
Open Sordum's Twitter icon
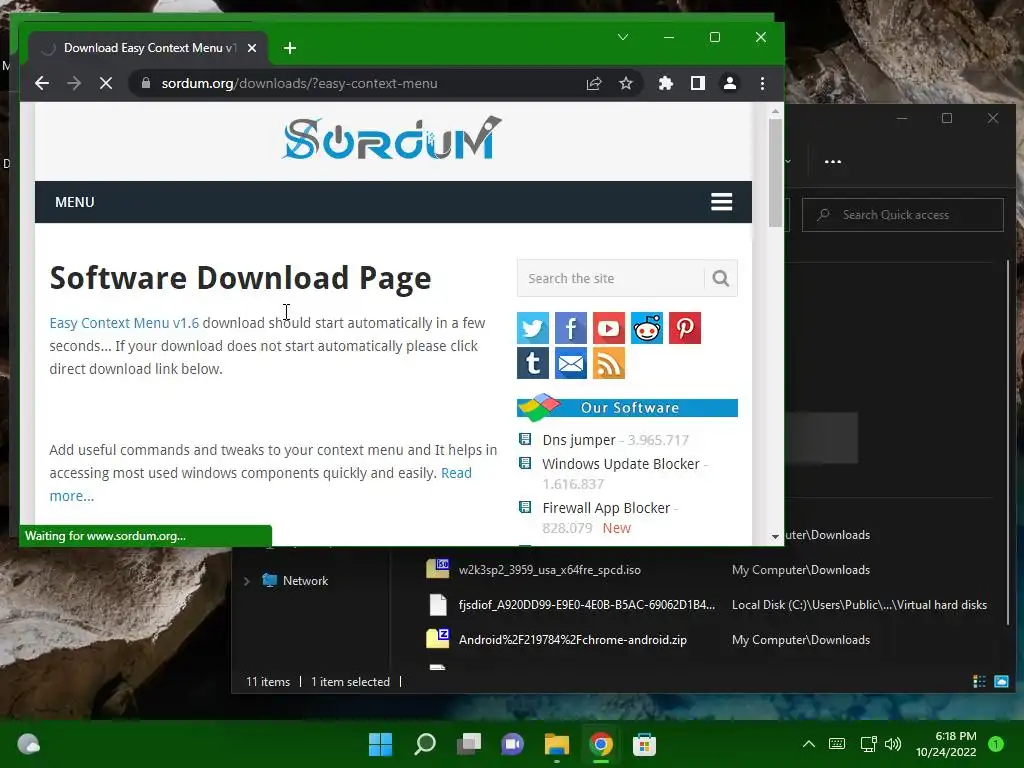click(x=533, y=328)
